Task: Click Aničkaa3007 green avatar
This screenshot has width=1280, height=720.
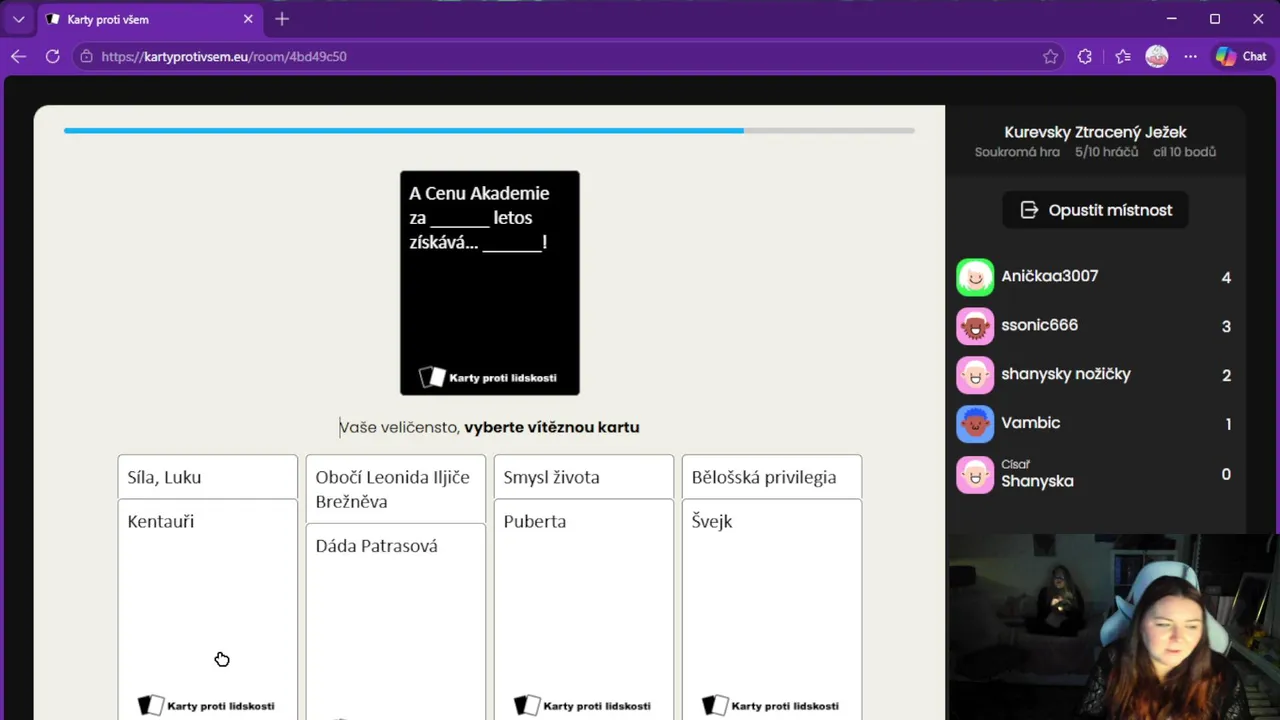Action: 975,277
